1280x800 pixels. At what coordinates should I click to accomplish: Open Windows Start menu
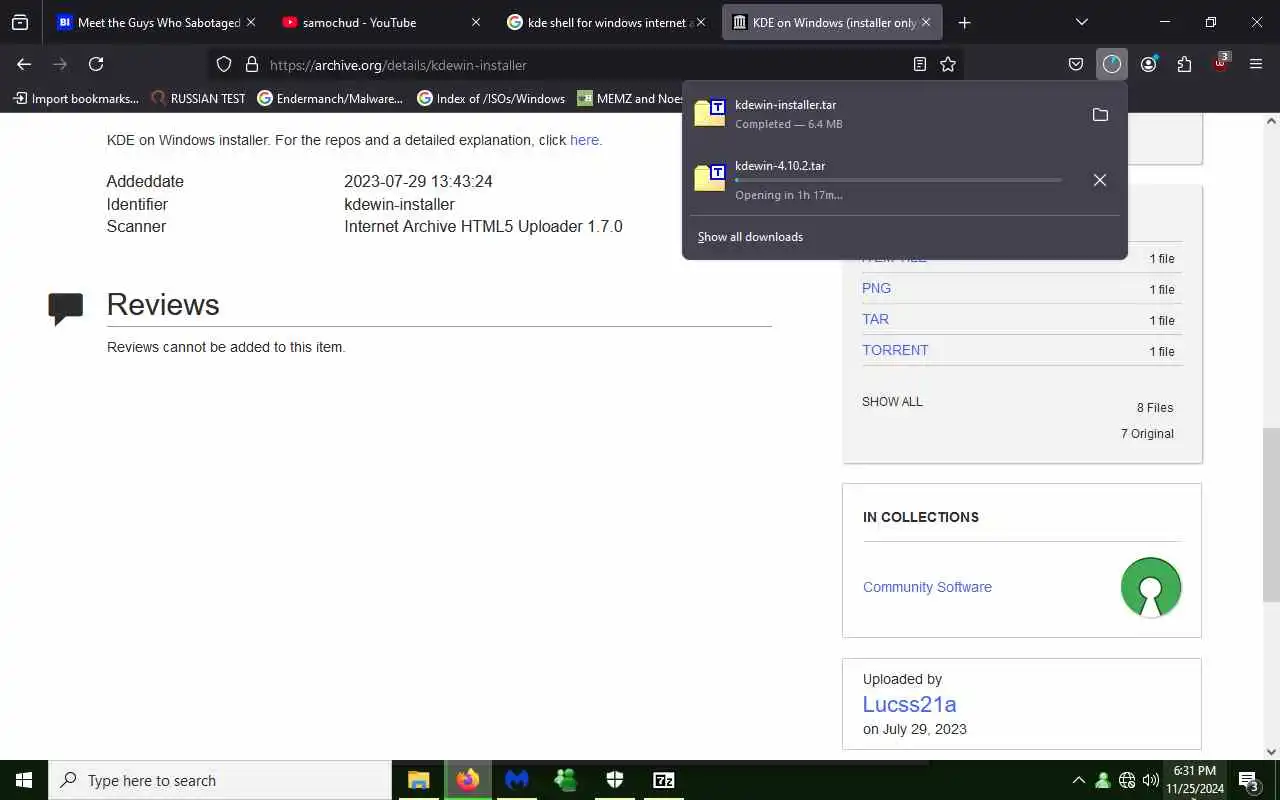[24, 780]
